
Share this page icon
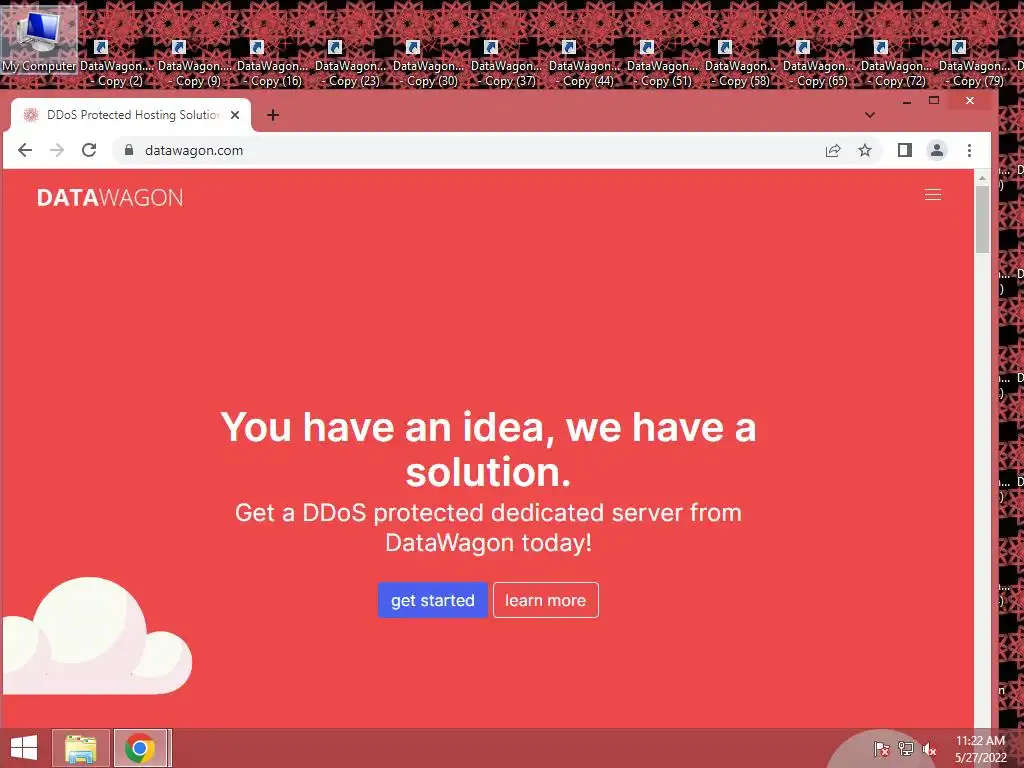833,151
